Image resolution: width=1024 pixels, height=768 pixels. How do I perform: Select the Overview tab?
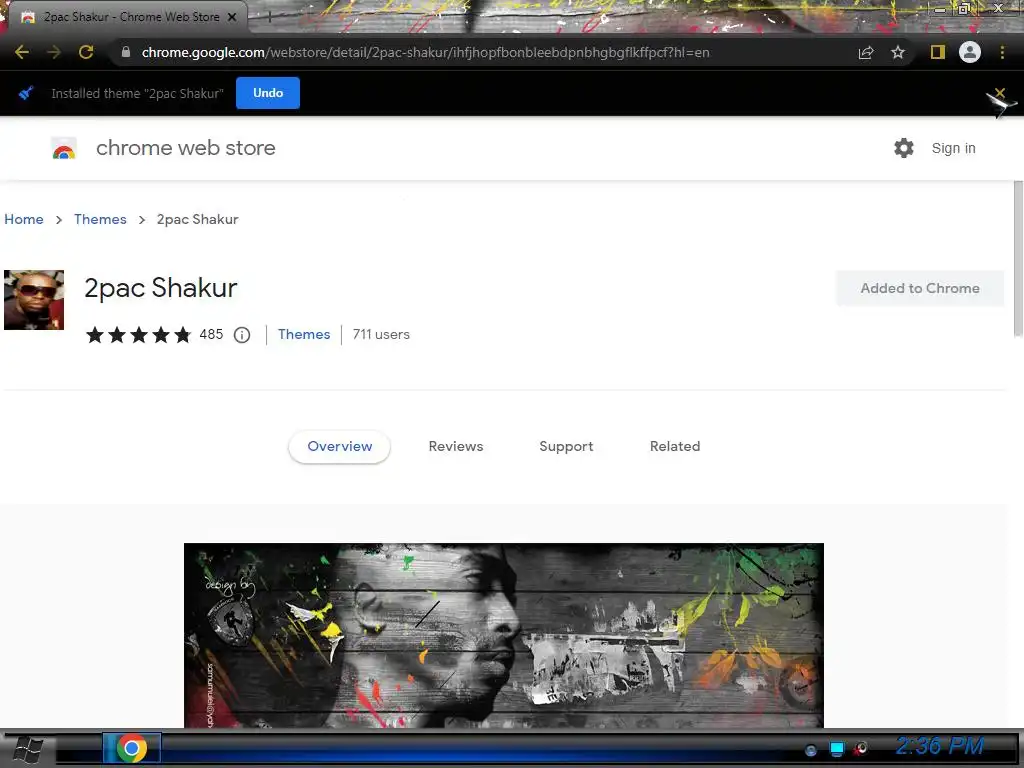pyautogui.click(x=340, y=446)
